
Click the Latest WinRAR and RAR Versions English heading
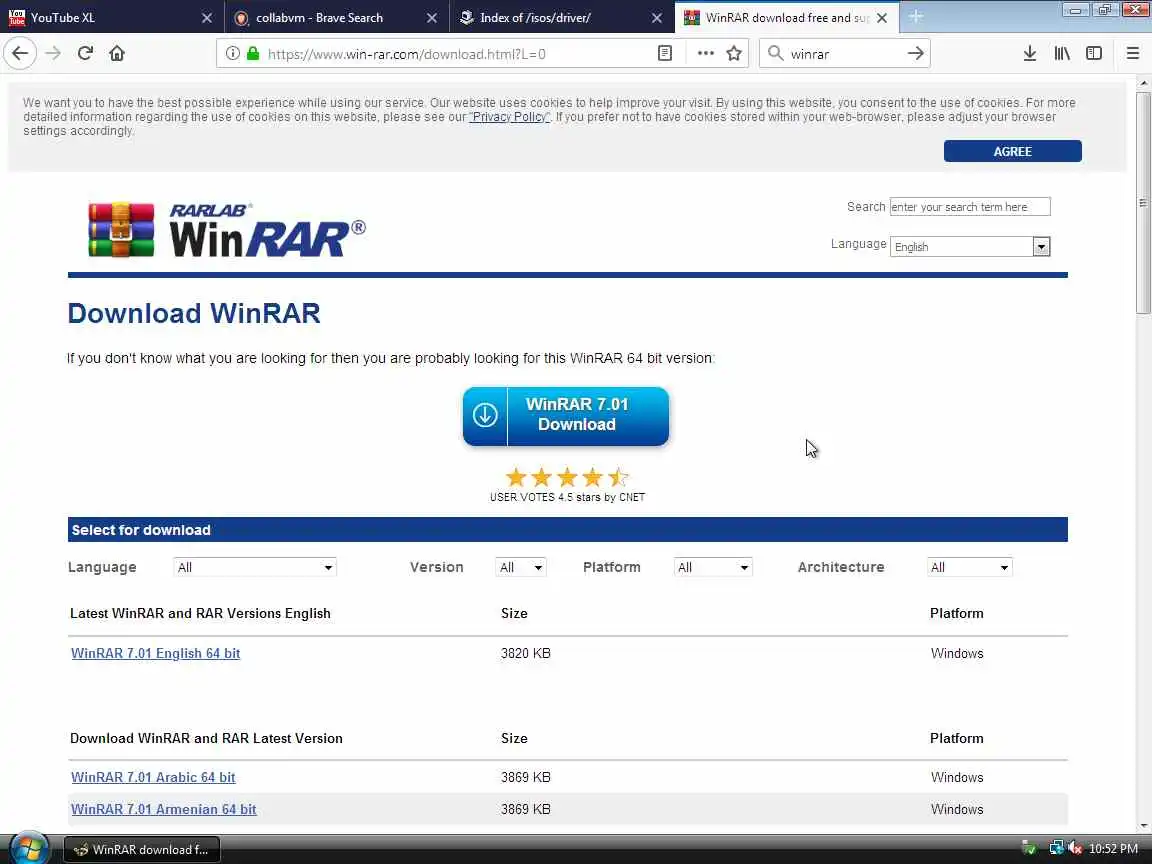pos(200,613)
